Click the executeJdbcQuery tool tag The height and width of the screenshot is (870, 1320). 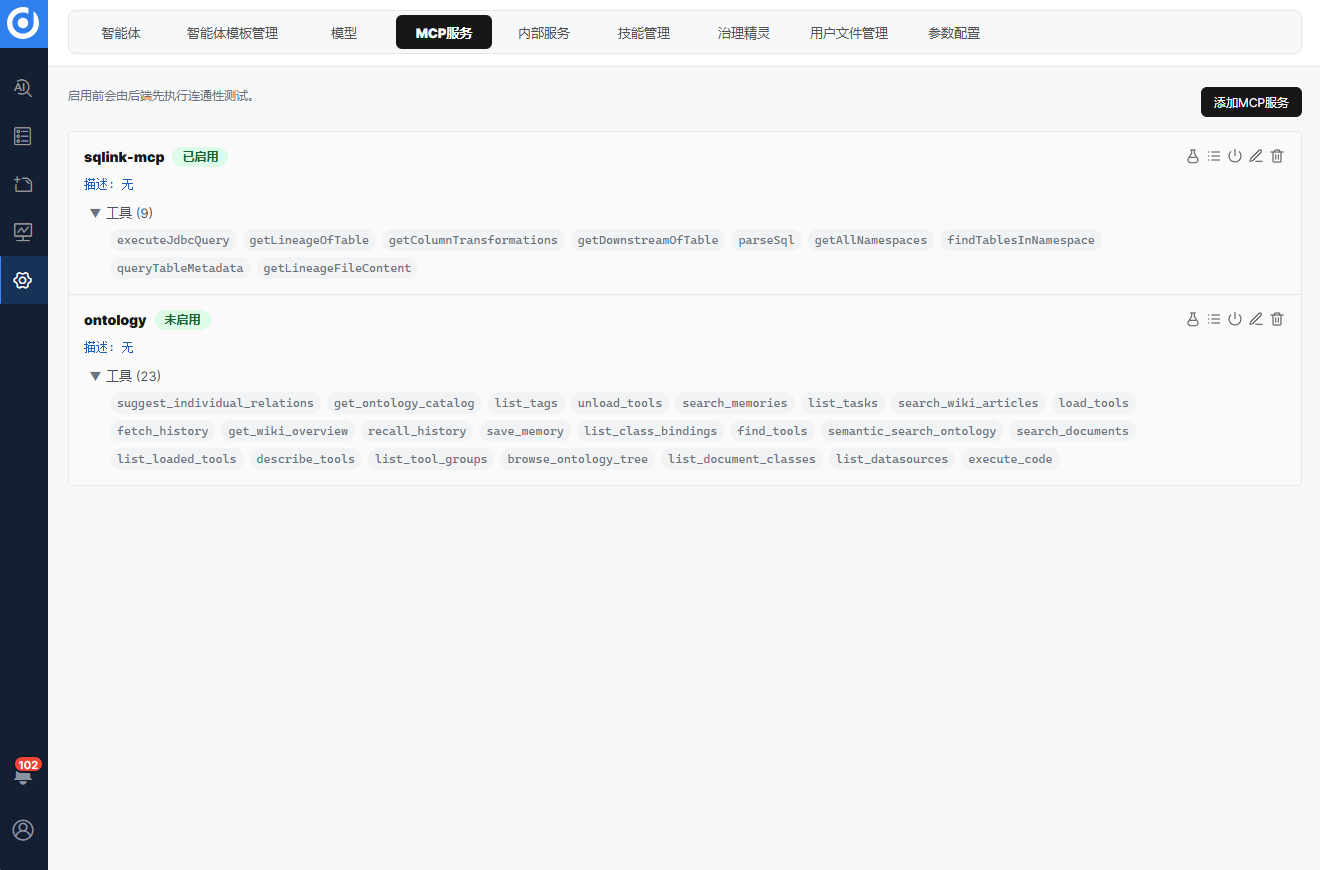[173, 240]
